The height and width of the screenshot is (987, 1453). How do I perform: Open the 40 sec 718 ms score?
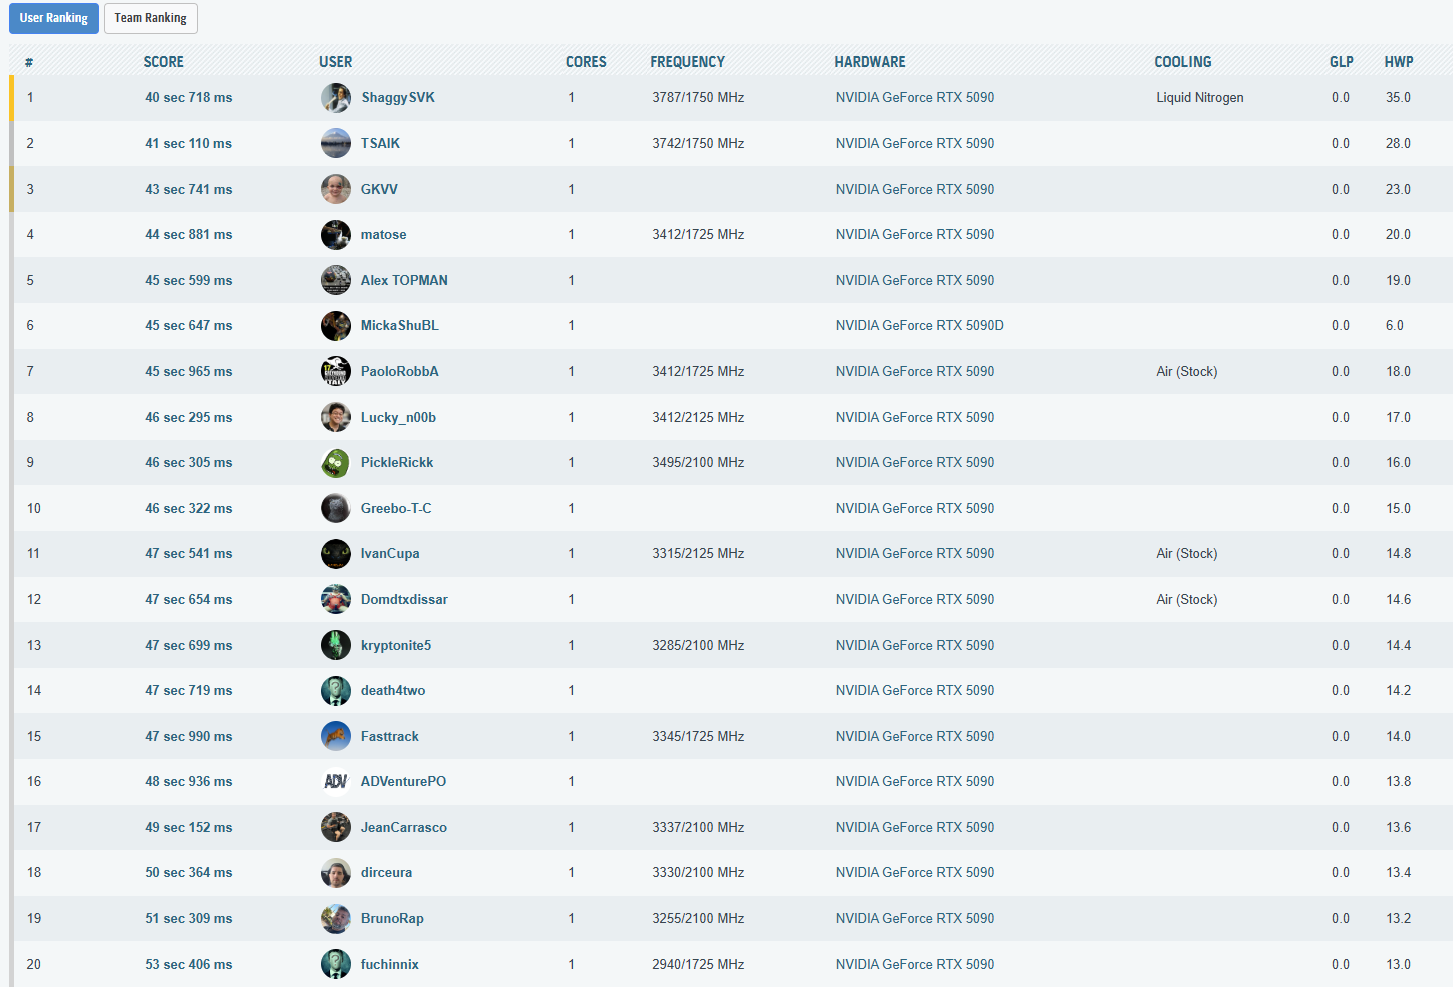[x=188, y=98]
